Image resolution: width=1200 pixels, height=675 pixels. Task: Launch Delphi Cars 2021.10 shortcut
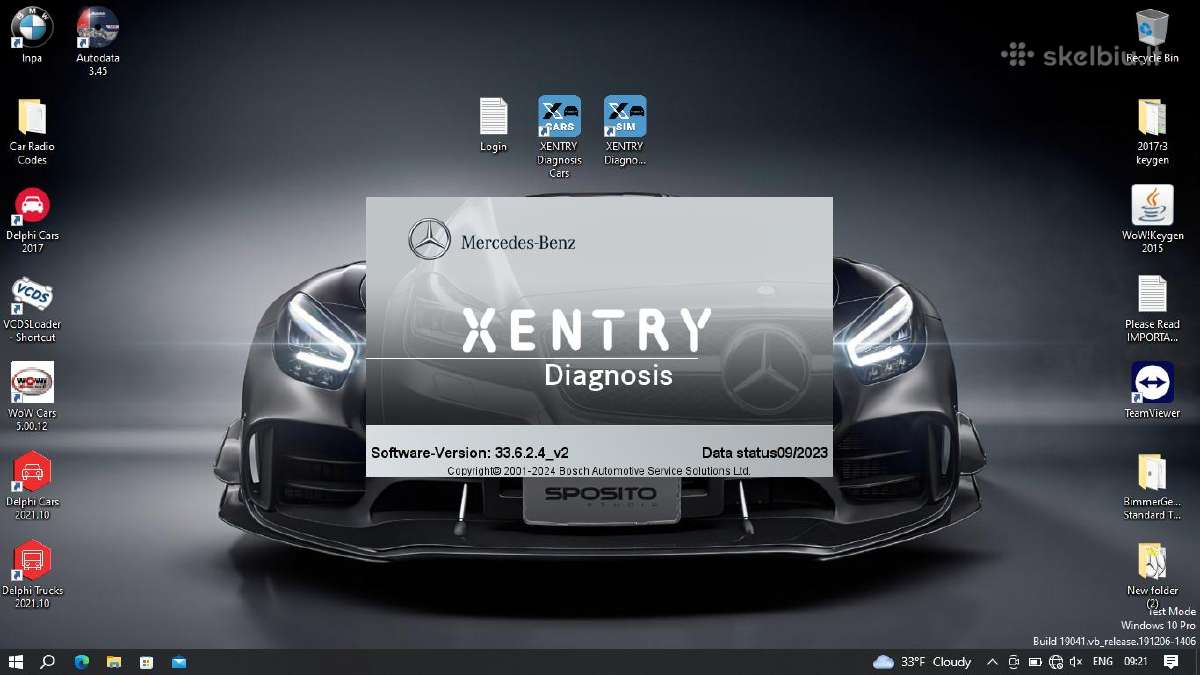pyautogui.click(x=32, y=487)
